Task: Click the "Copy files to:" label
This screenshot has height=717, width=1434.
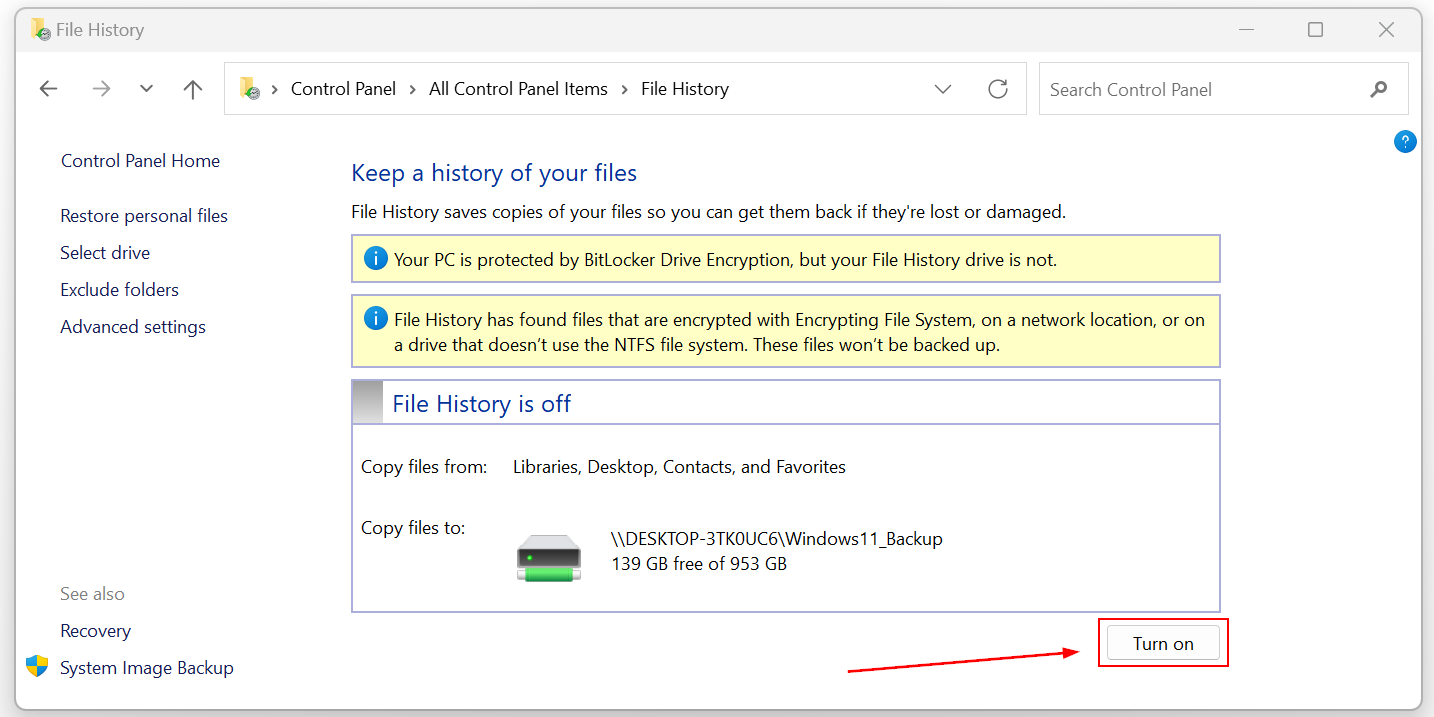Action: point(413,527)
